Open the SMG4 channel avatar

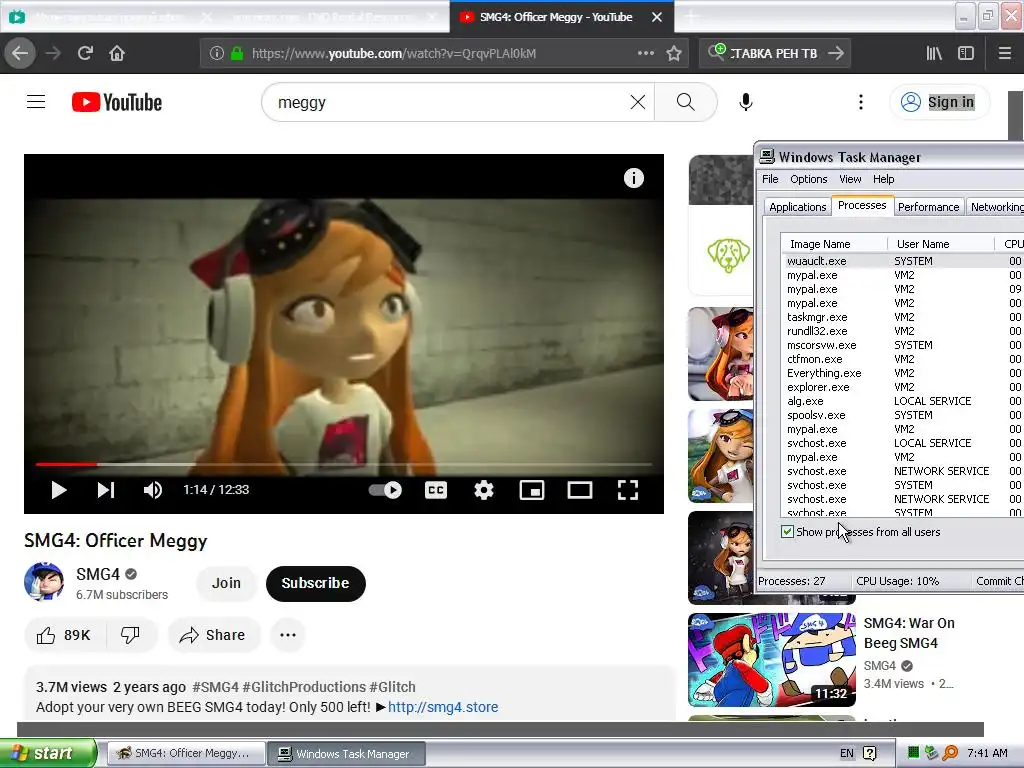[44, 581]
